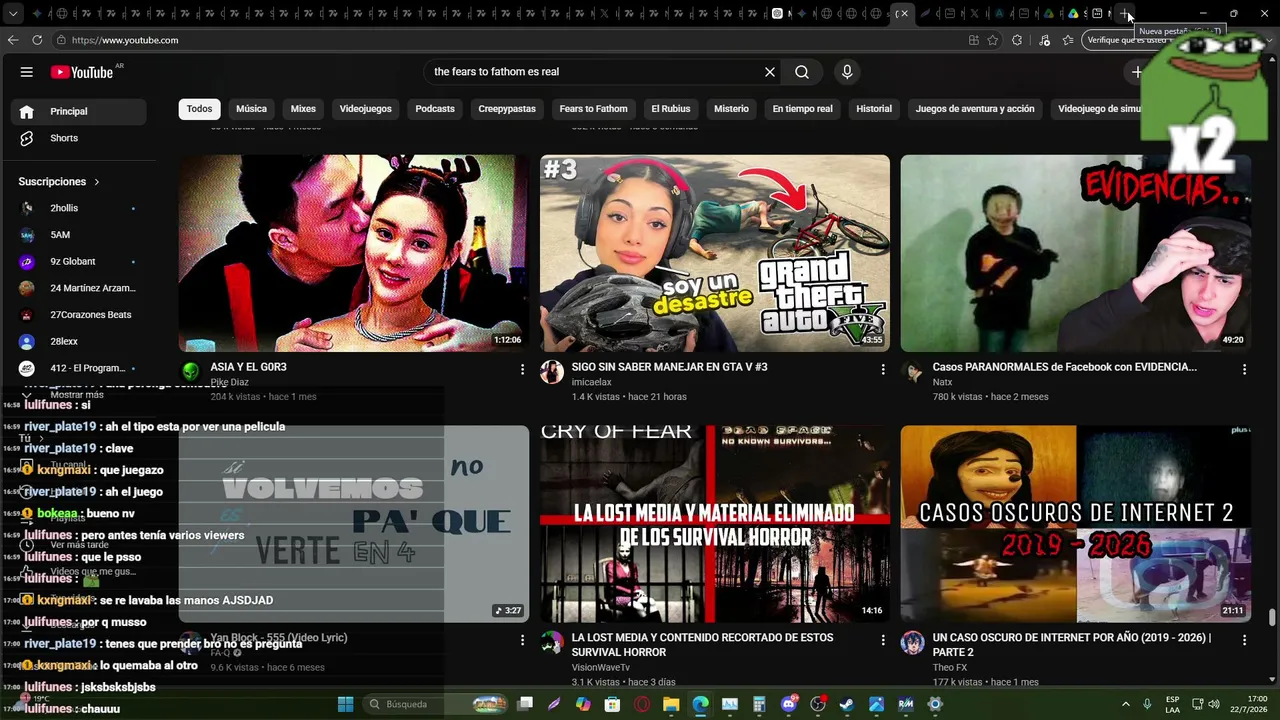Open the volume control in system tray
The image size is (1280, 720).
[x=1214, y=704]
